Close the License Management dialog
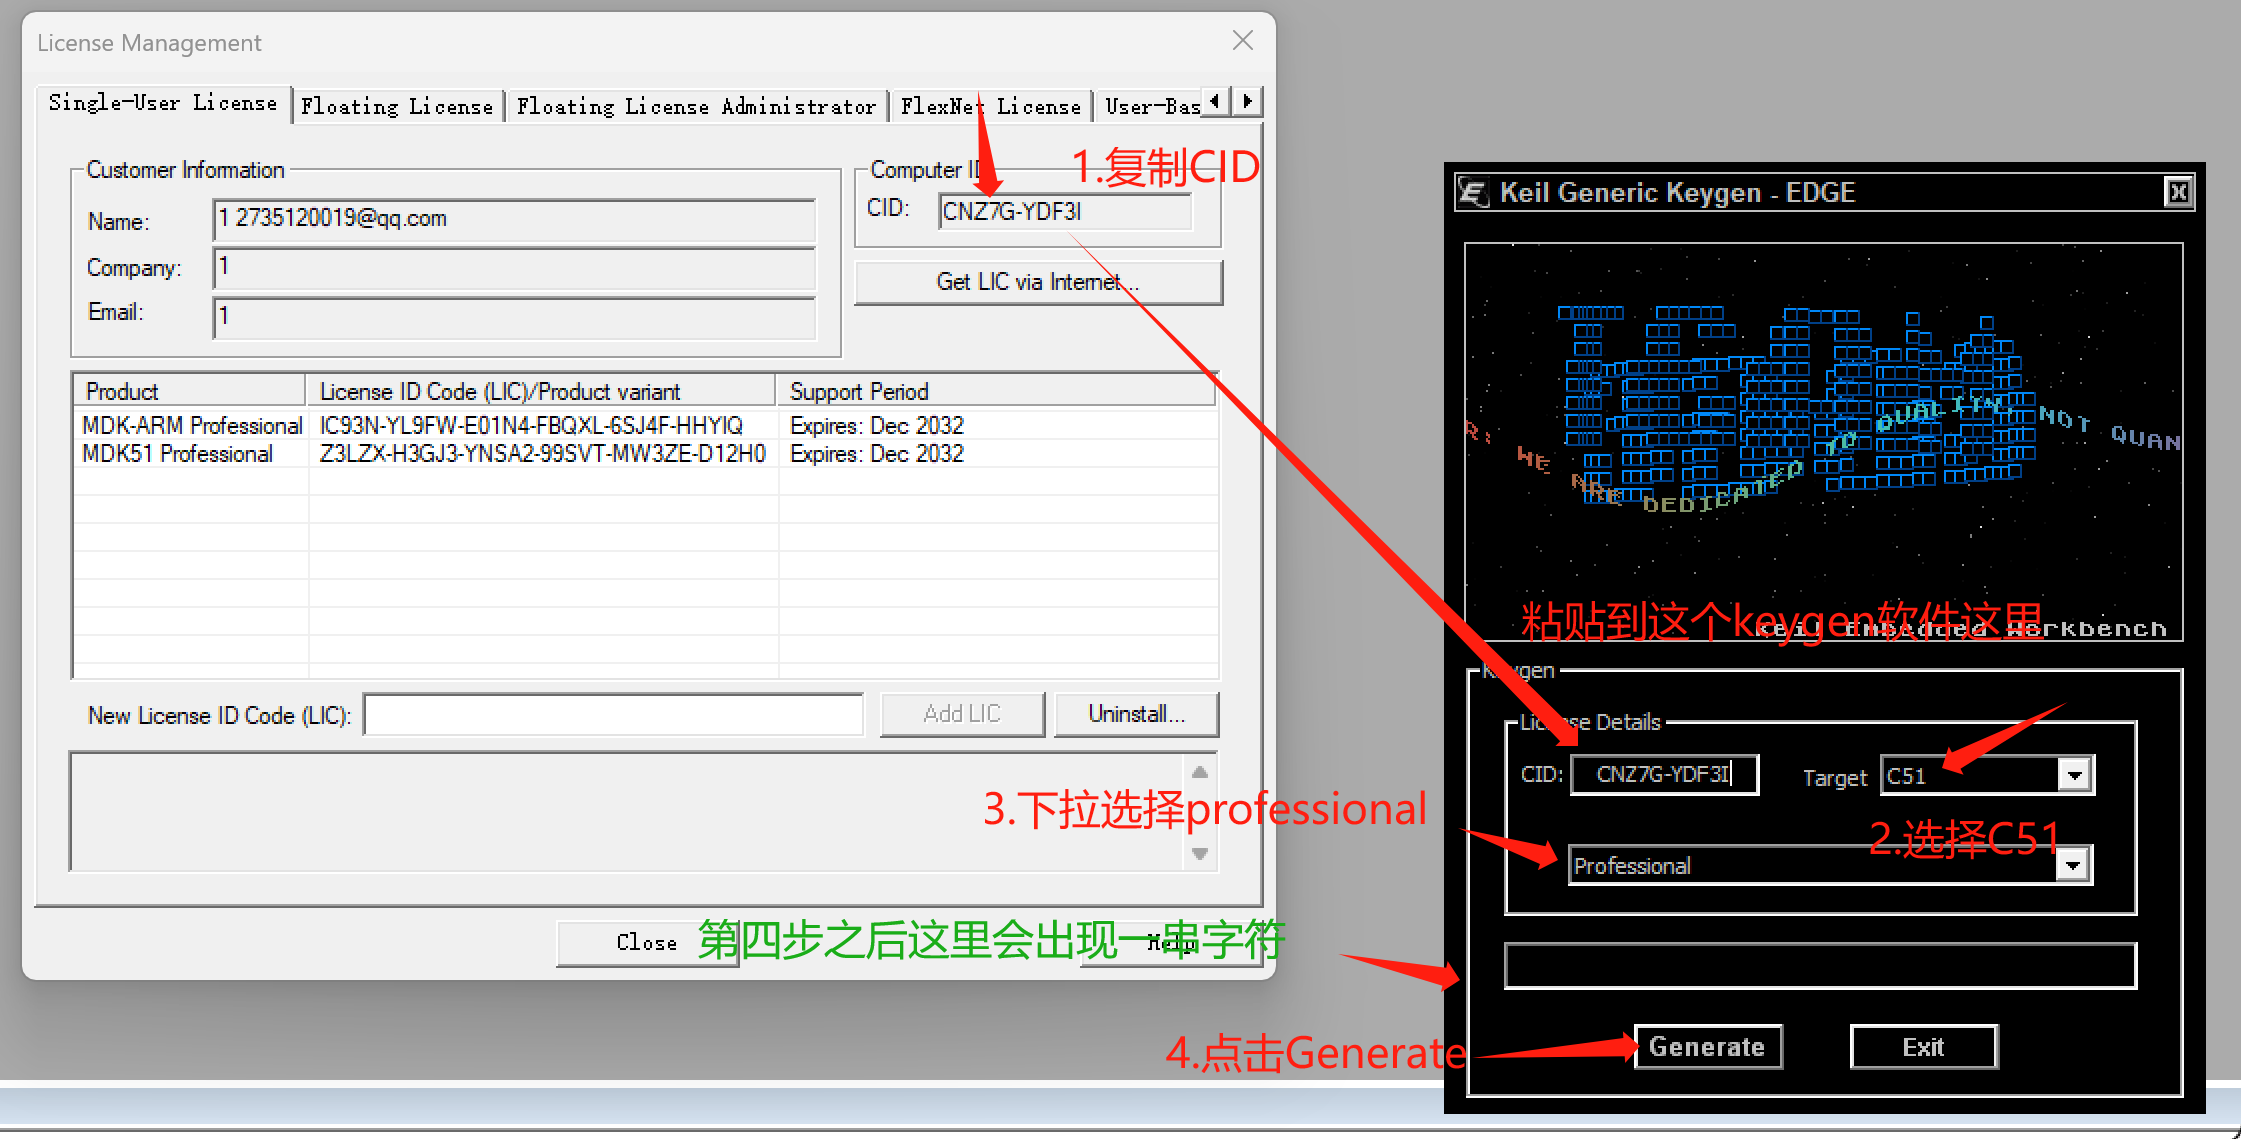The height and width of the screenshot is (1139, 2241). click(1242, 41)
